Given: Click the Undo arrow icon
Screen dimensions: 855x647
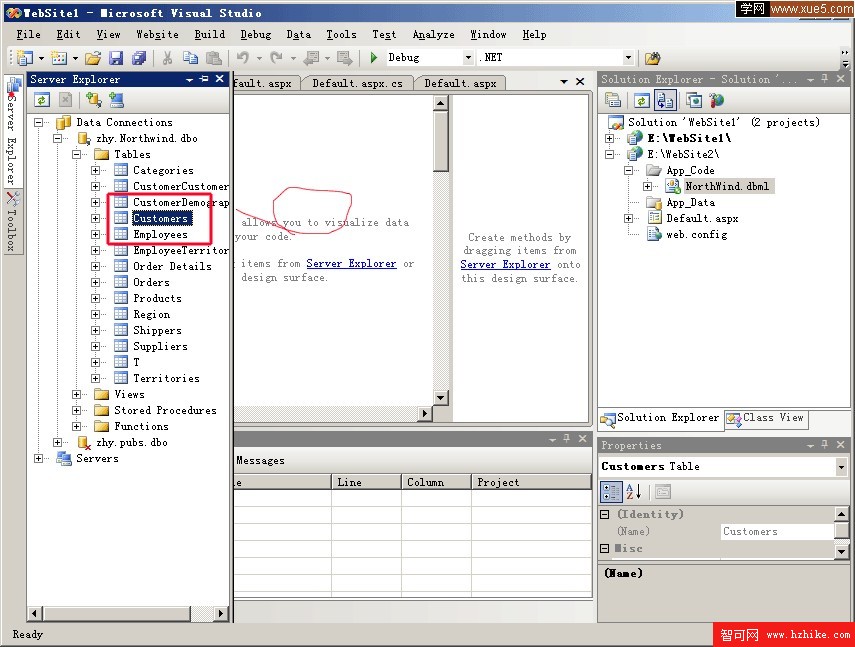Looking at the screenshot, I should point(243,57).
